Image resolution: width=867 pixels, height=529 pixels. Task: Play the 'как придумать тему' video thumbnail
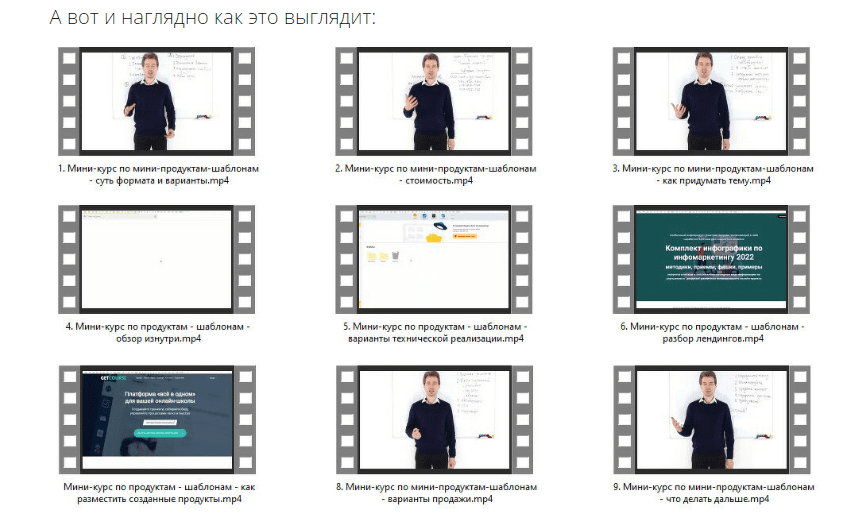(713, 102)
